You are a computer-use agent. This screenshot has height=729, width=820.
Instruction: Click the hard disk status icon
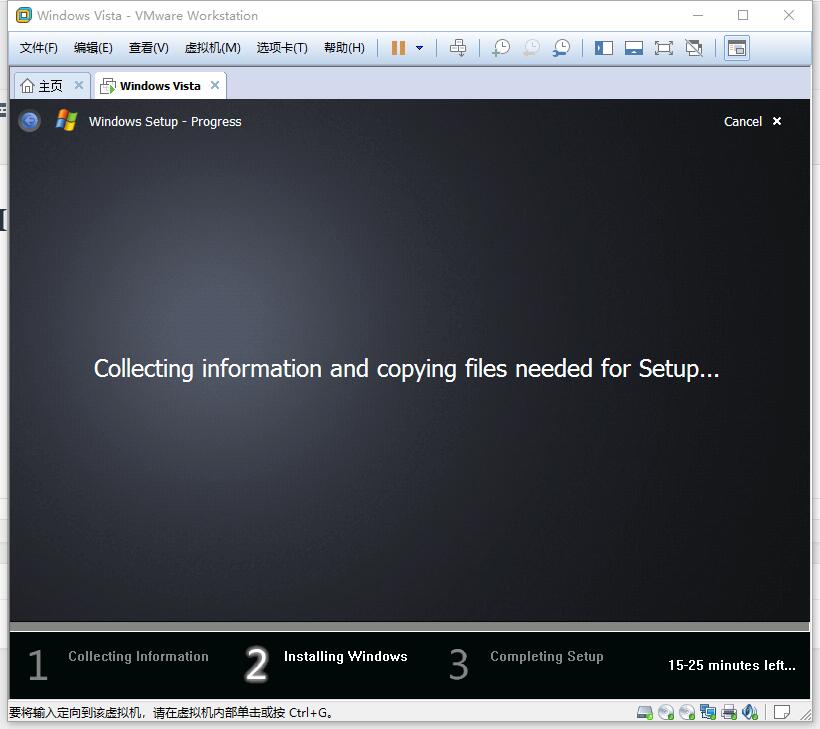645,712
